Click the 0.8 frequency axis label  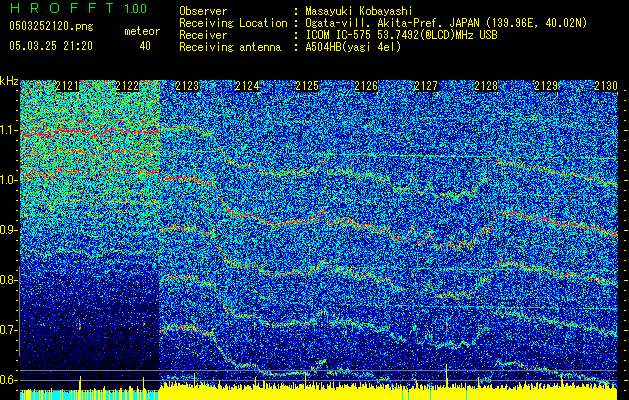coord(9,280)
